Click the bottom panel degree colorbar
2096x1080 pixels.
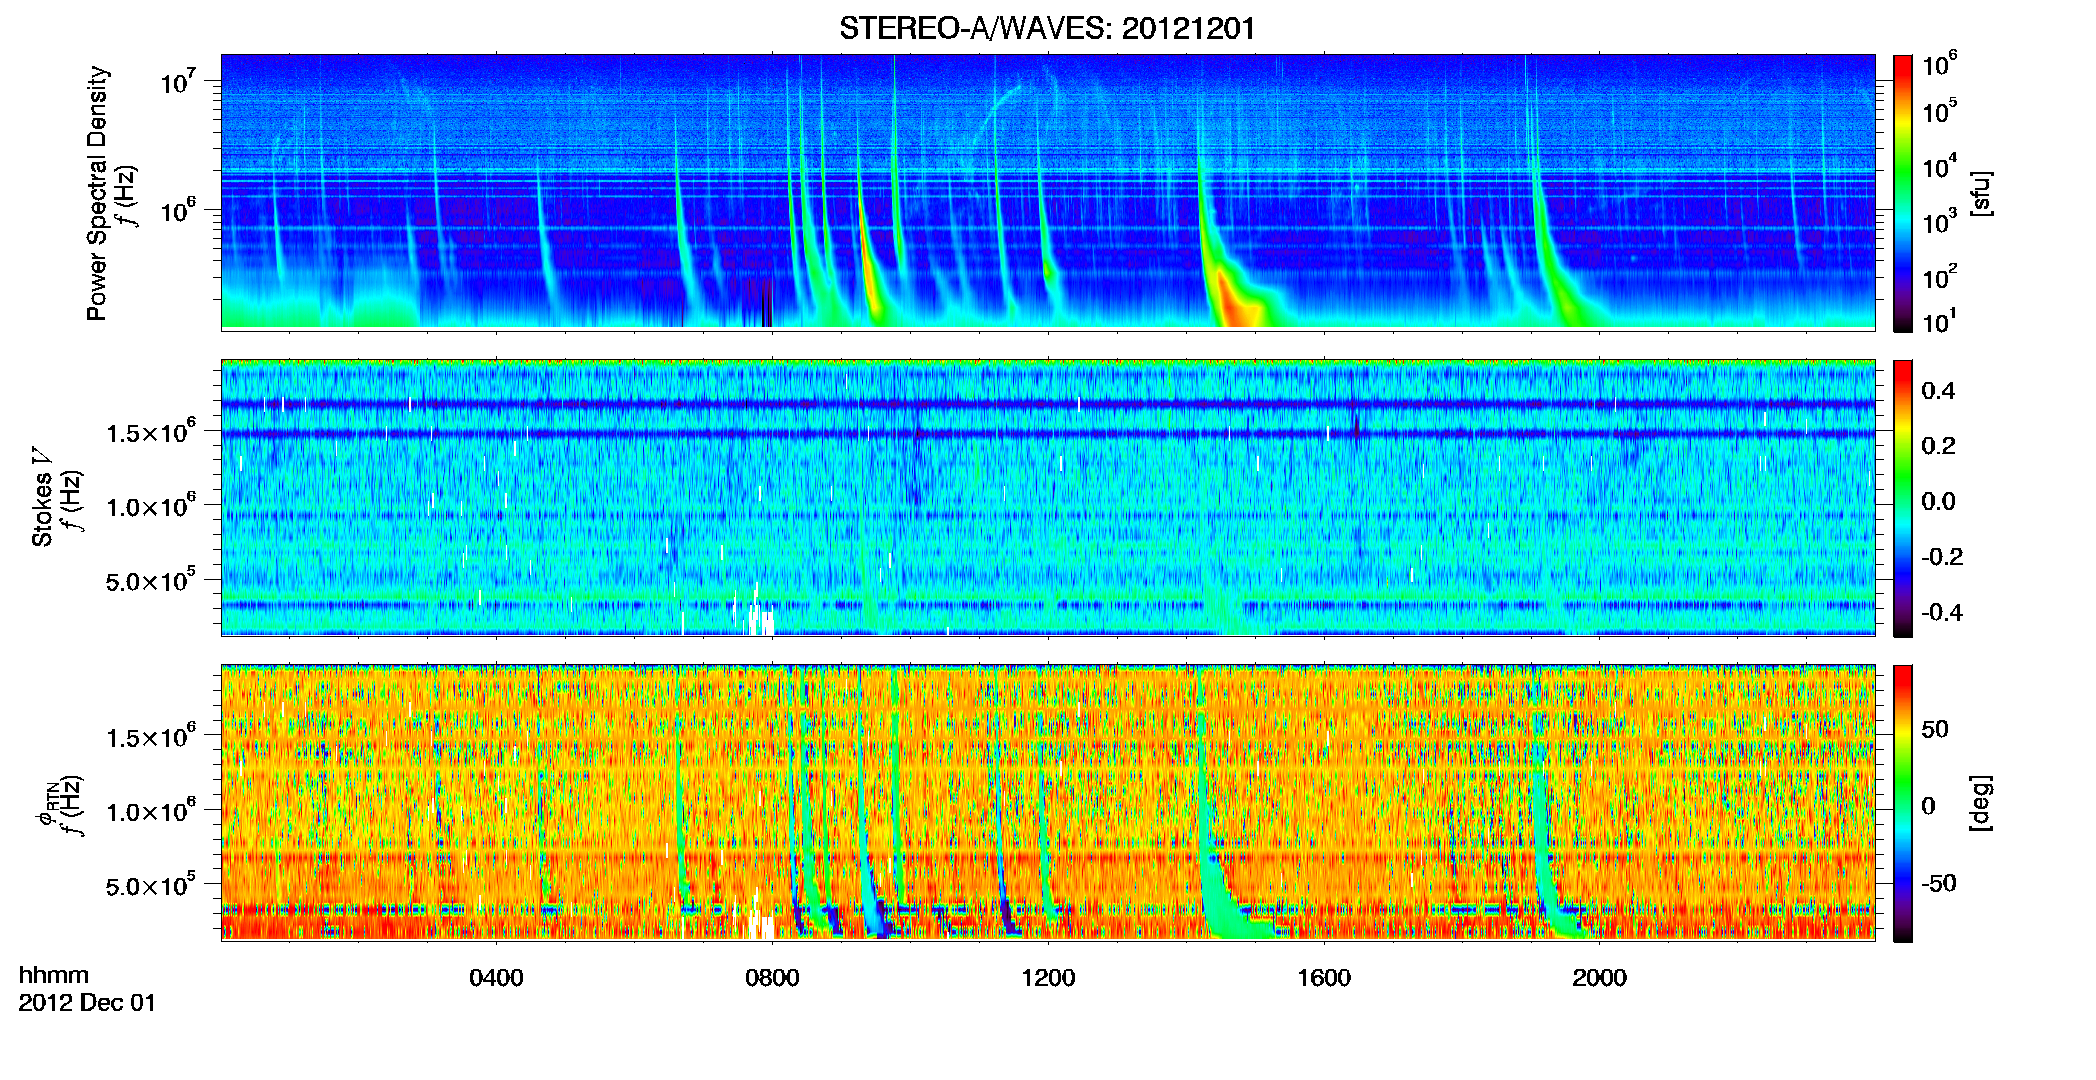click(x=1903, y=803)
